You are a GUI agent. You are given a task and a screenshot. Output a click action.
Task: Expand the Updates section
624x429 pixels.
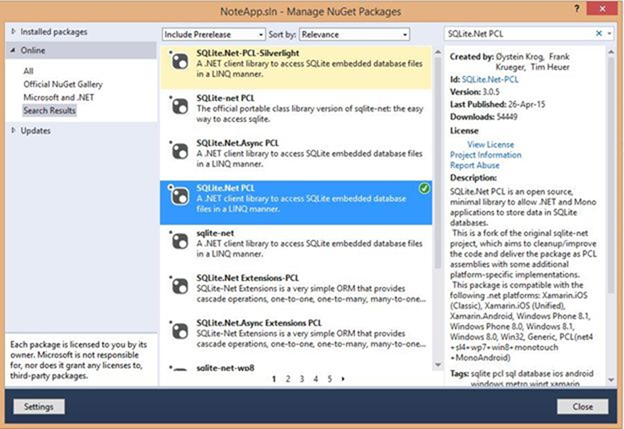(x=13, y=130)
